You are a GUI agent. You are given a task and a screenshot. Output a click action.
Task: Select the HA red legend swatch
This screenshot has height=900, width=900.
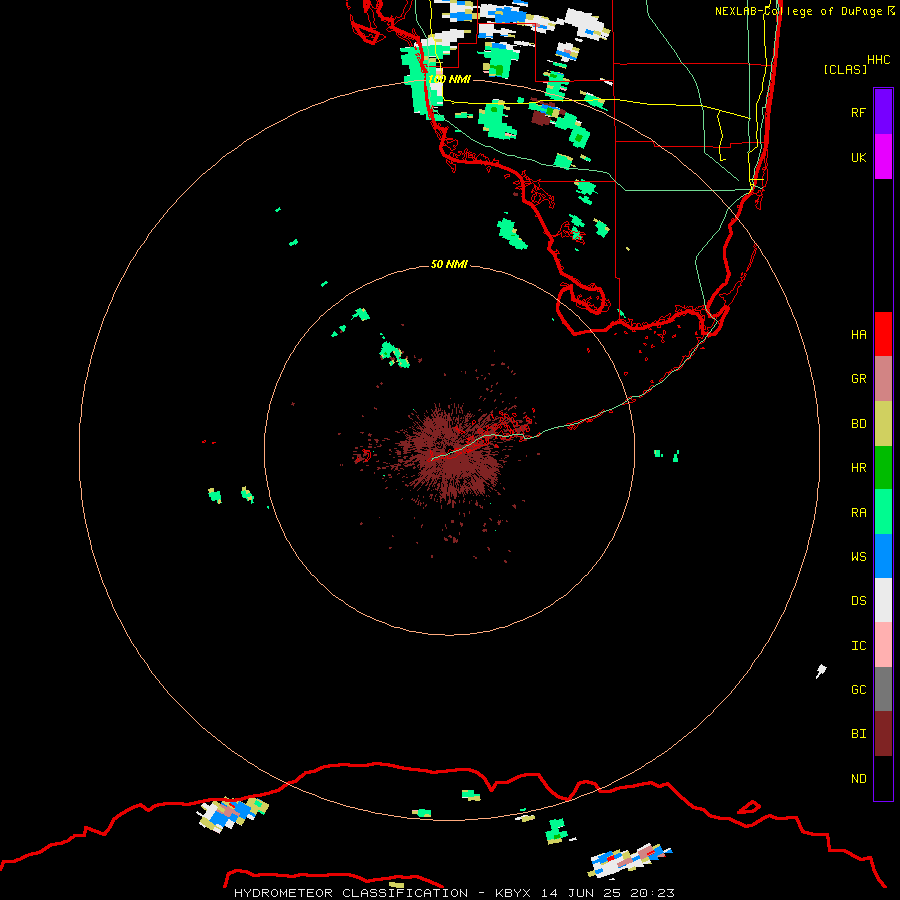coord(883,334)
